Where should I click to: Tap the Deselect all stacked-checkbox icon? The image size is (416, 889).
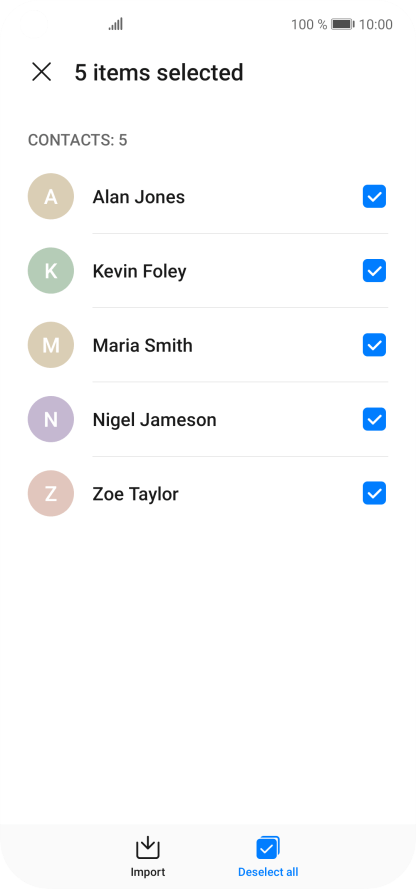tap(268, 848)
